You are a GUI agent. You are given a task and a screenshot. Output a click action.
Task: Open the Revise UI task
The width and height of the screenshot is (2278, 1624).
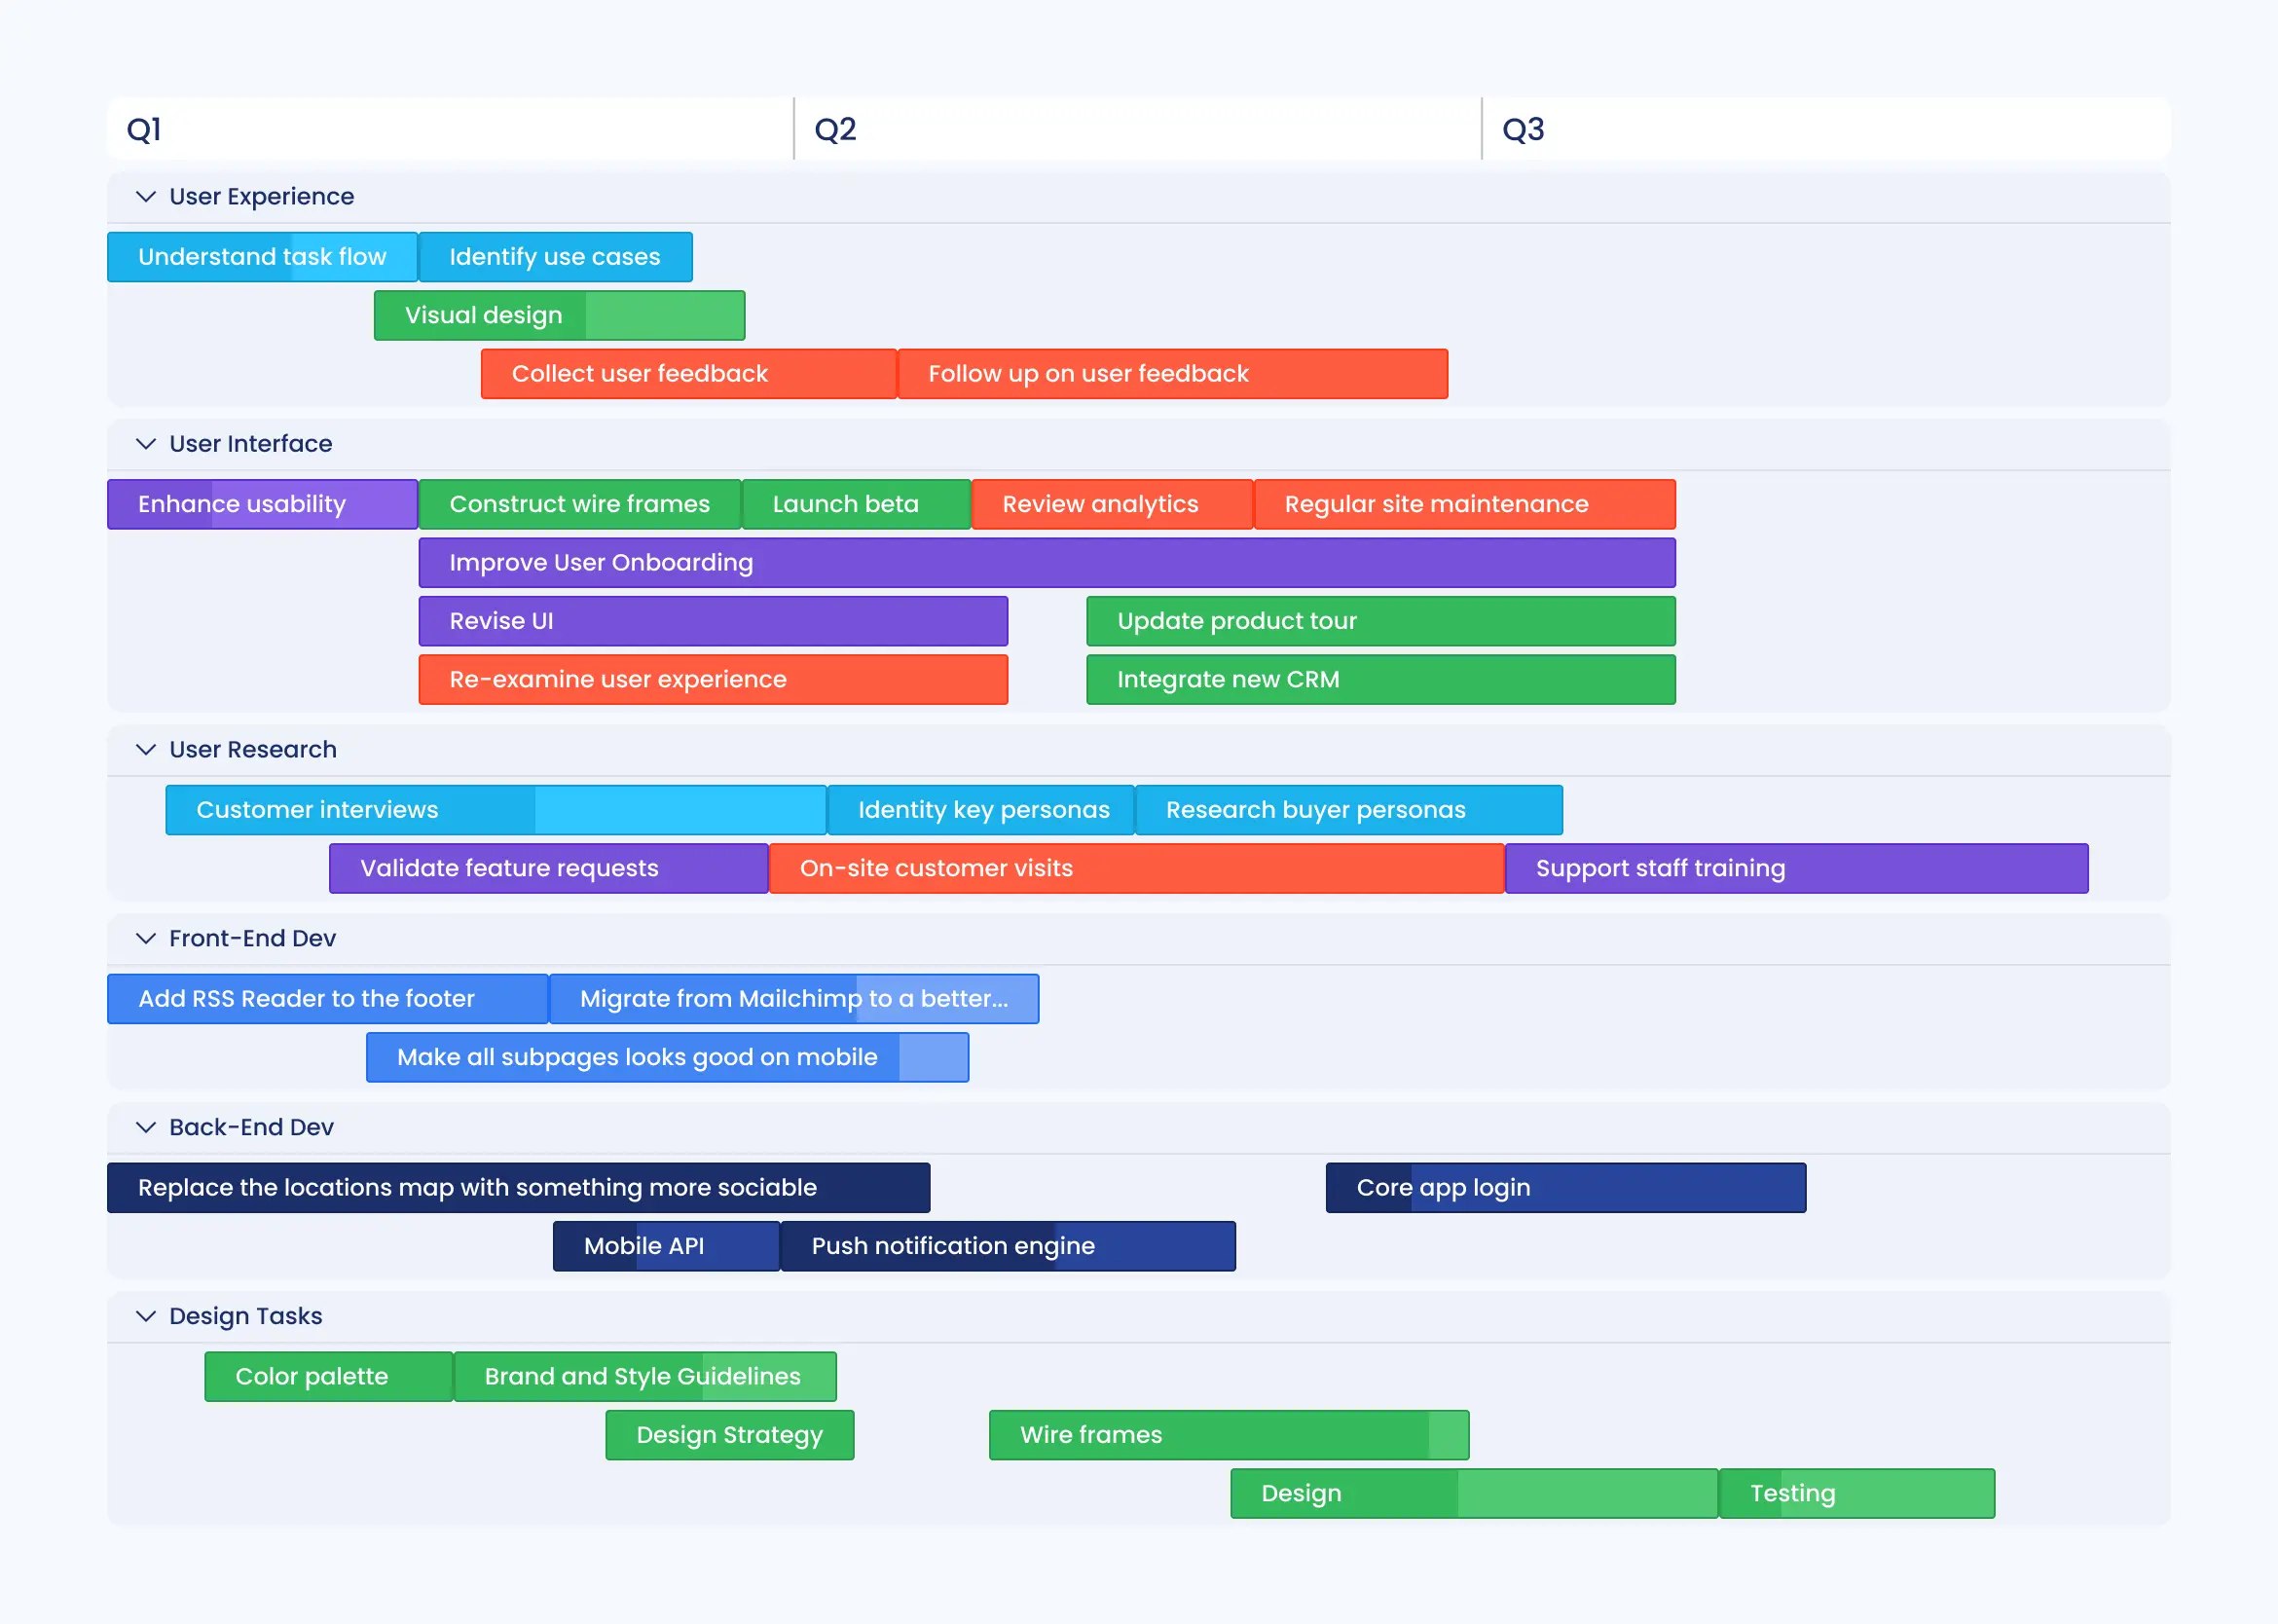coord(713,621)
